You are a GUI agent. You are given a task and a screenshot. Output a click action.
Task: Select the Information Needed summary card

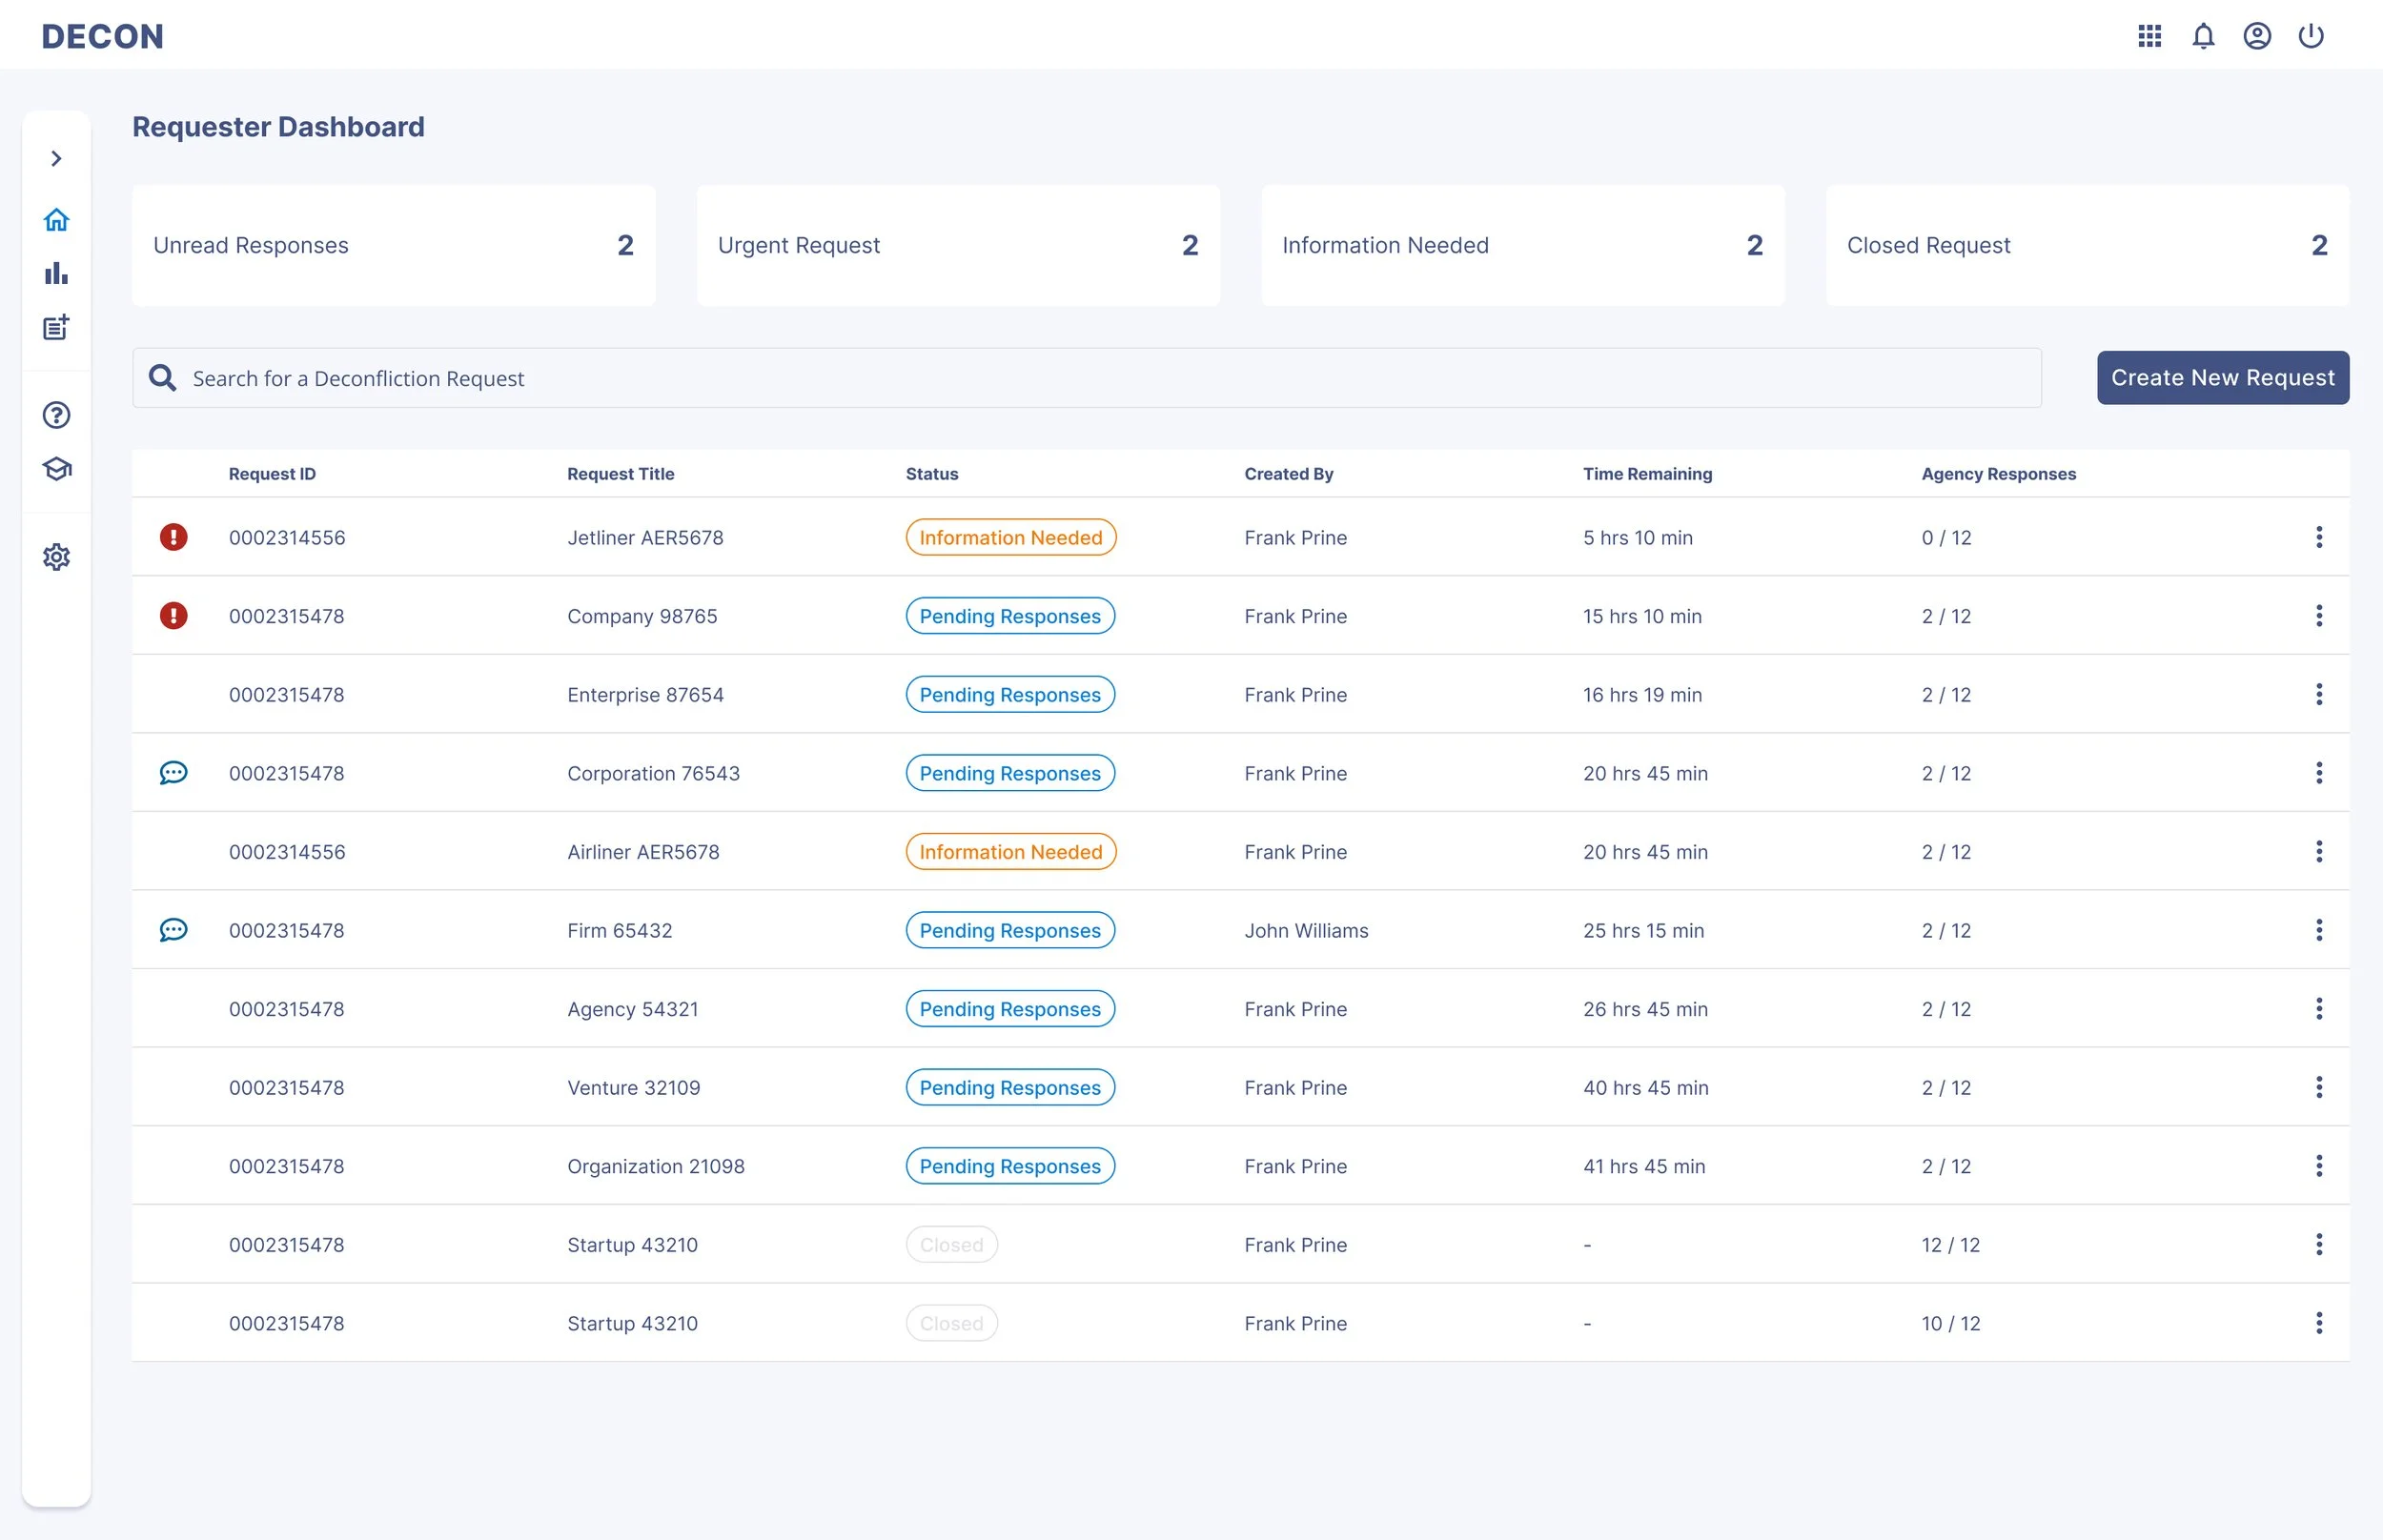pyautogui.click(x=1522, y=245)
